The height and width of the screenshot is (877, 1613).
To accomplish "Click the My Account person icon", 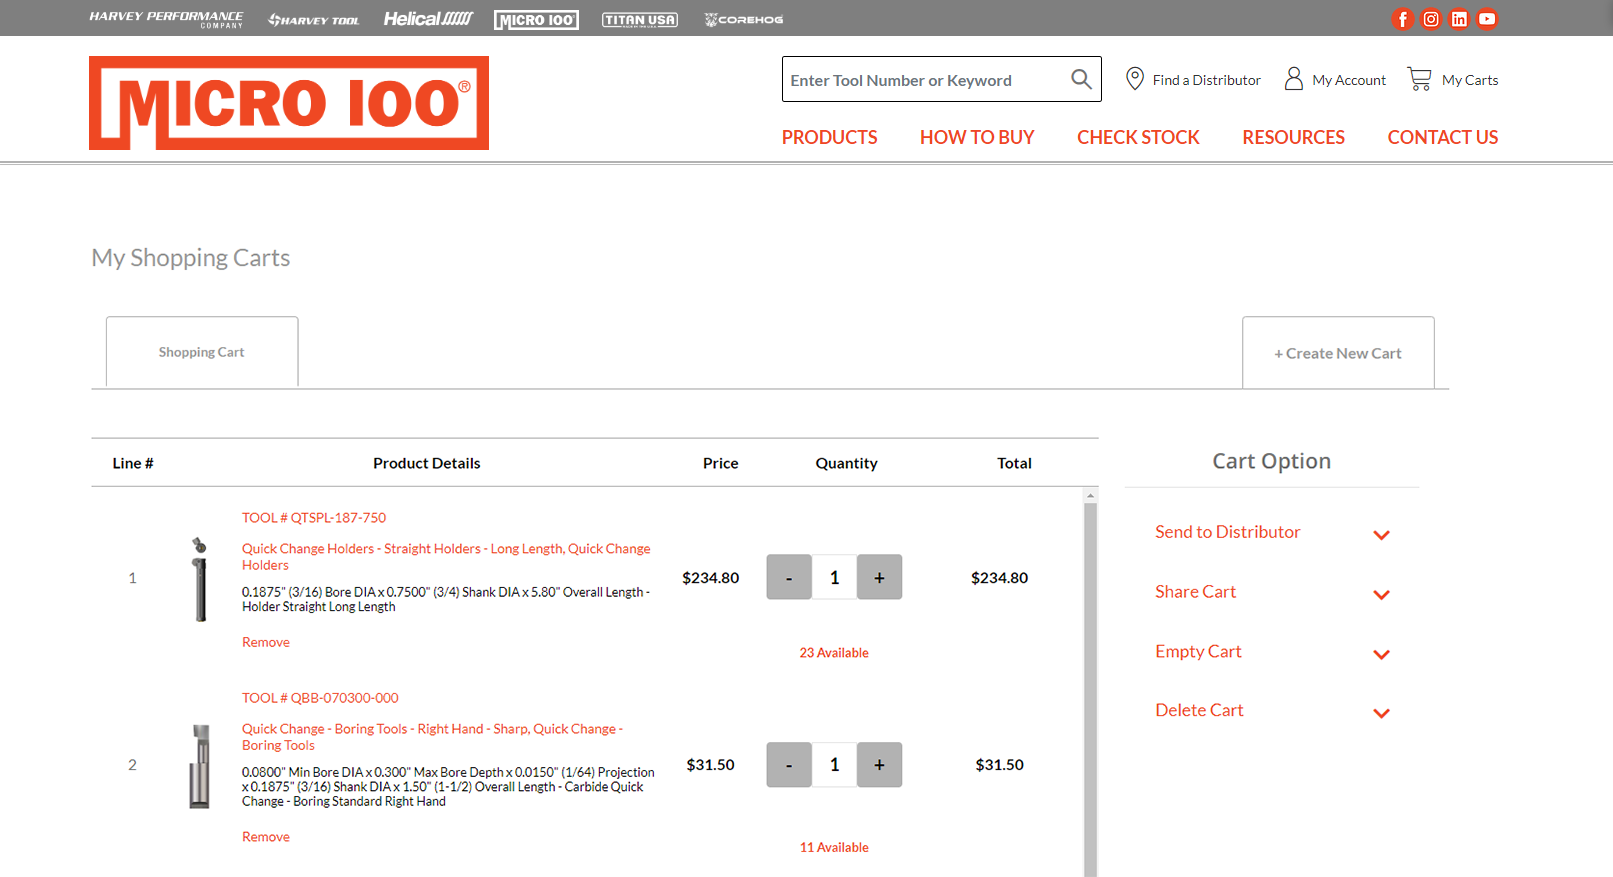I will (x=1293, y=79).
